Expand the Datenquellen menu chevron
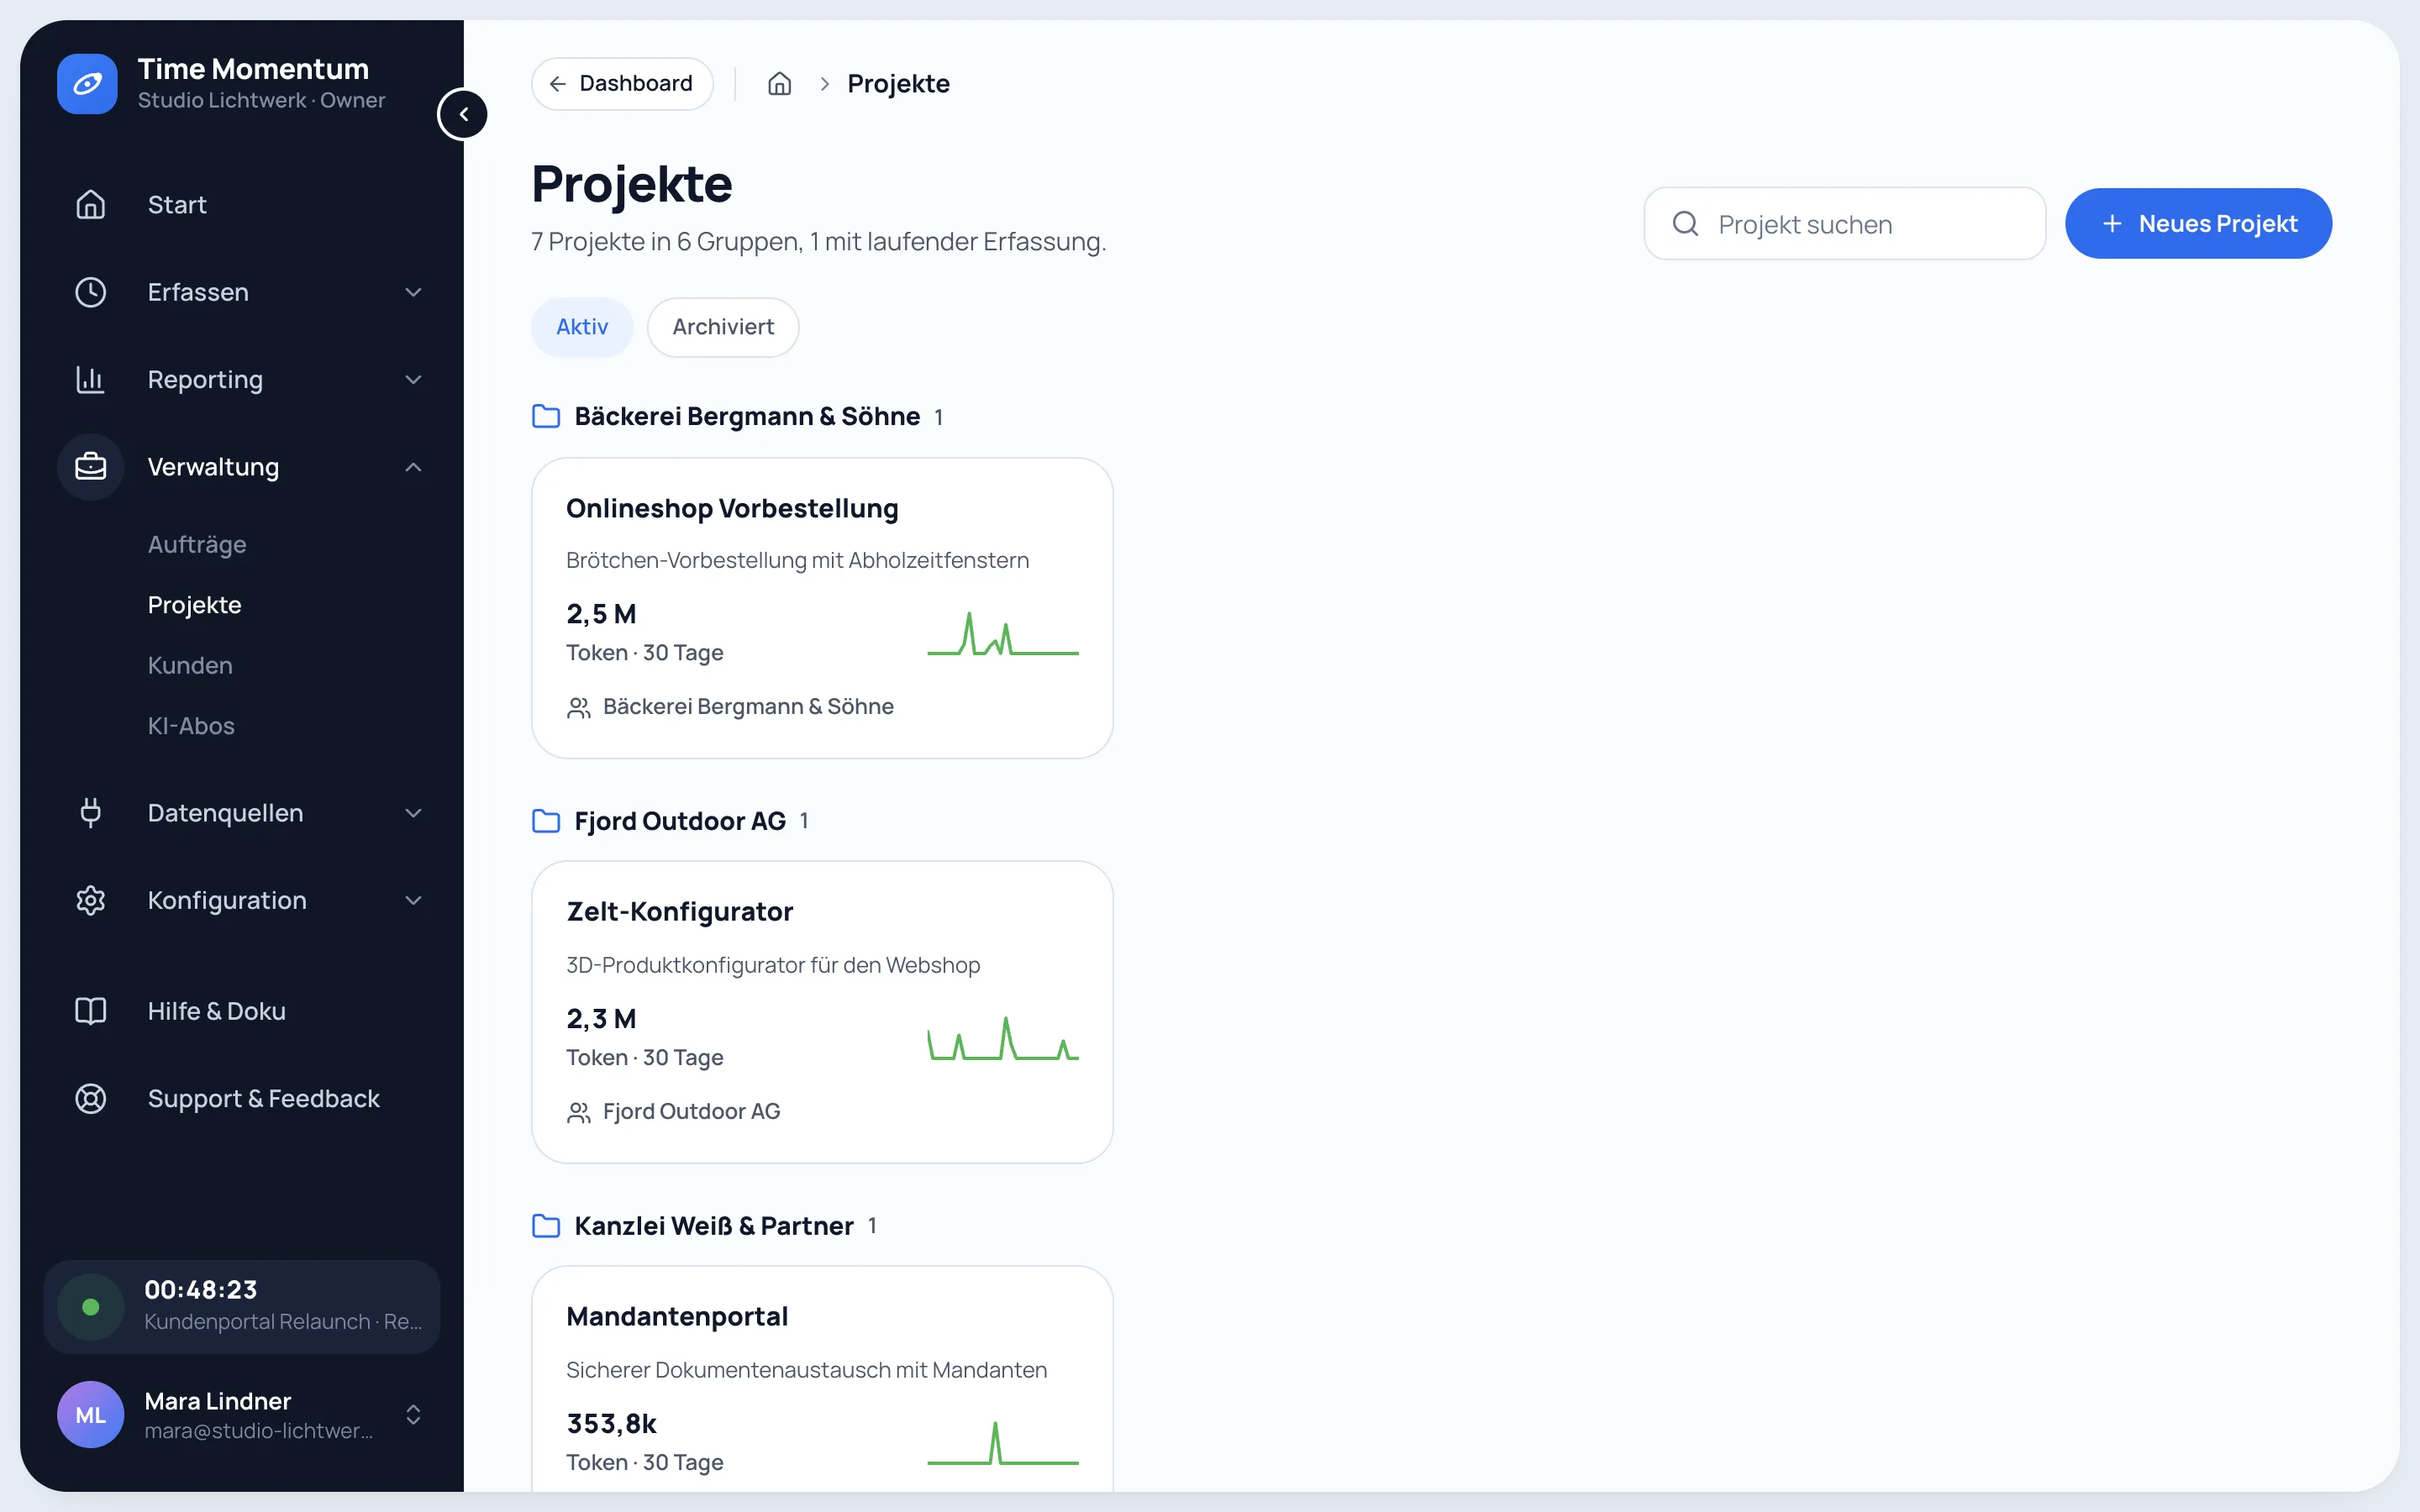The image size is (2420, 1512). (x=413, y=813)
